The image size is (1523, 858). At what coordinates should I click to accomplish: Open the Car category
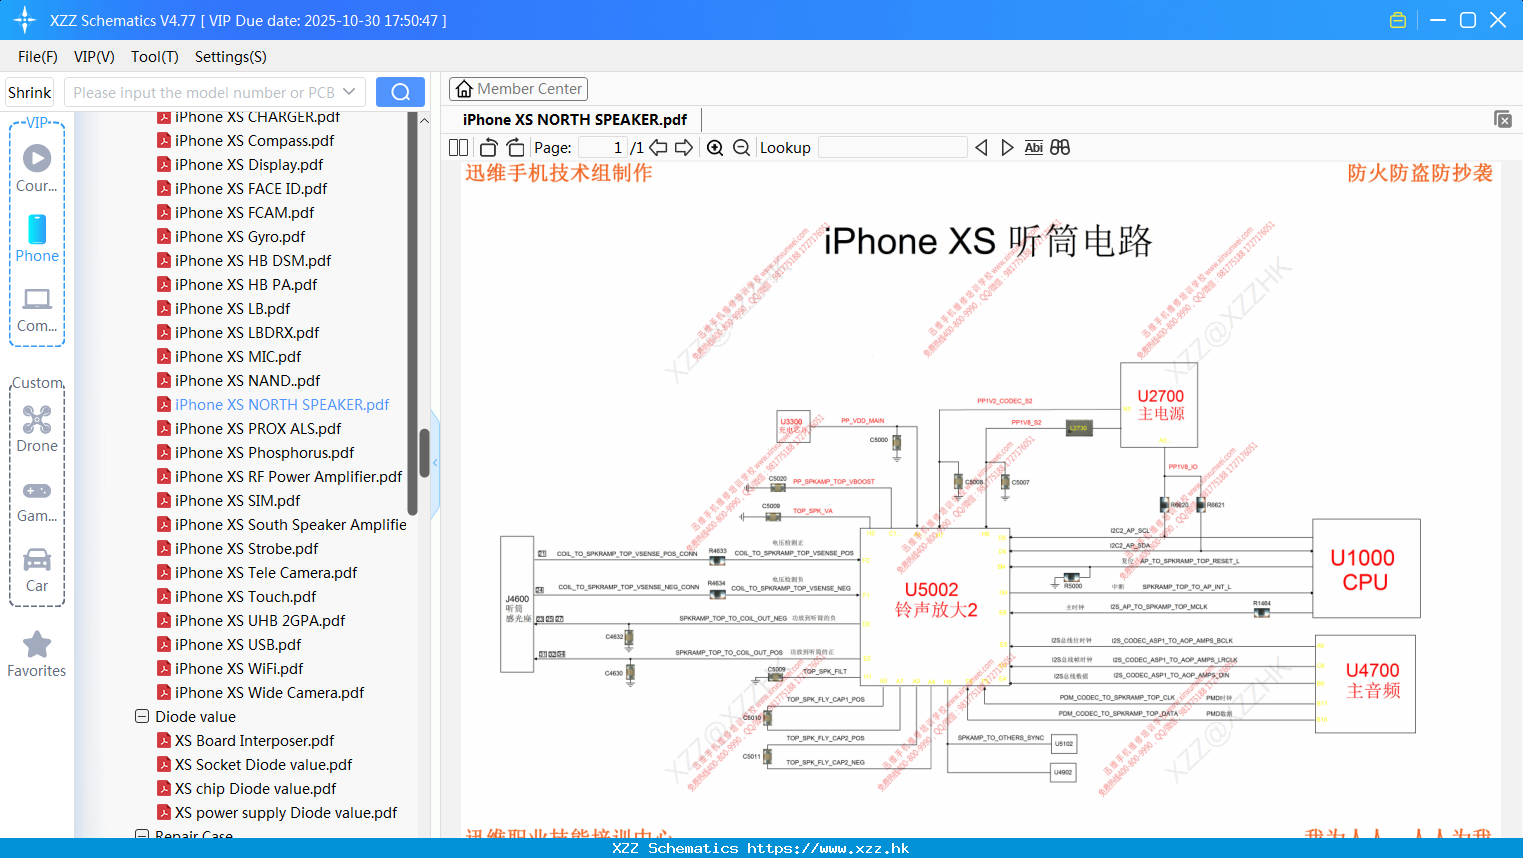point(37,570)
